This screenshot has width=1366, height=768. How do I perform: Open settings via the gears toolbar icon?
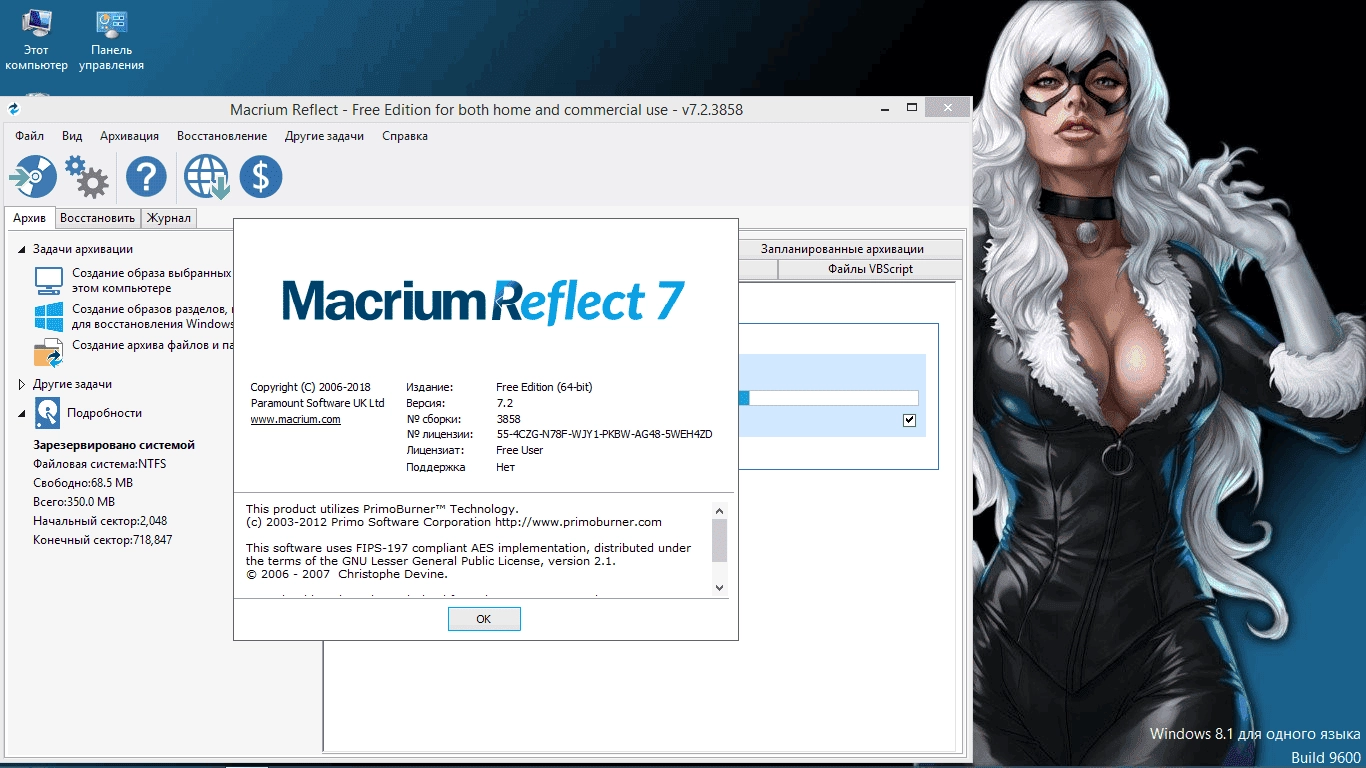tap(87, 177)
